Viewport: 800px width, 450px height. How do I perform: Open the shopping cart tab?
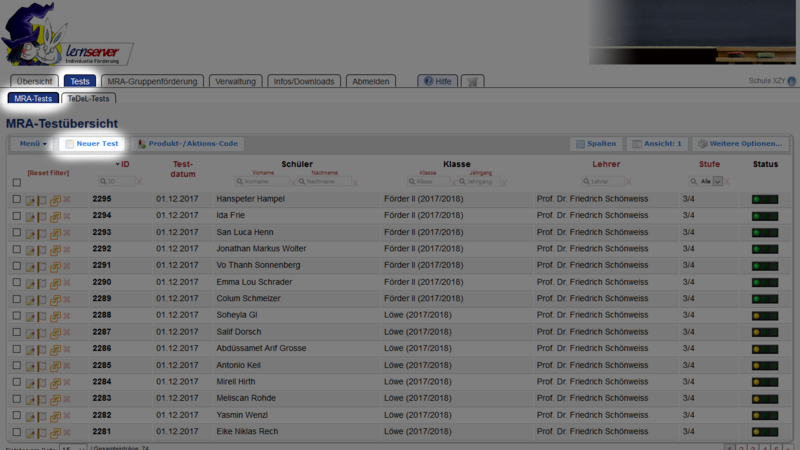tap(472, 81)
